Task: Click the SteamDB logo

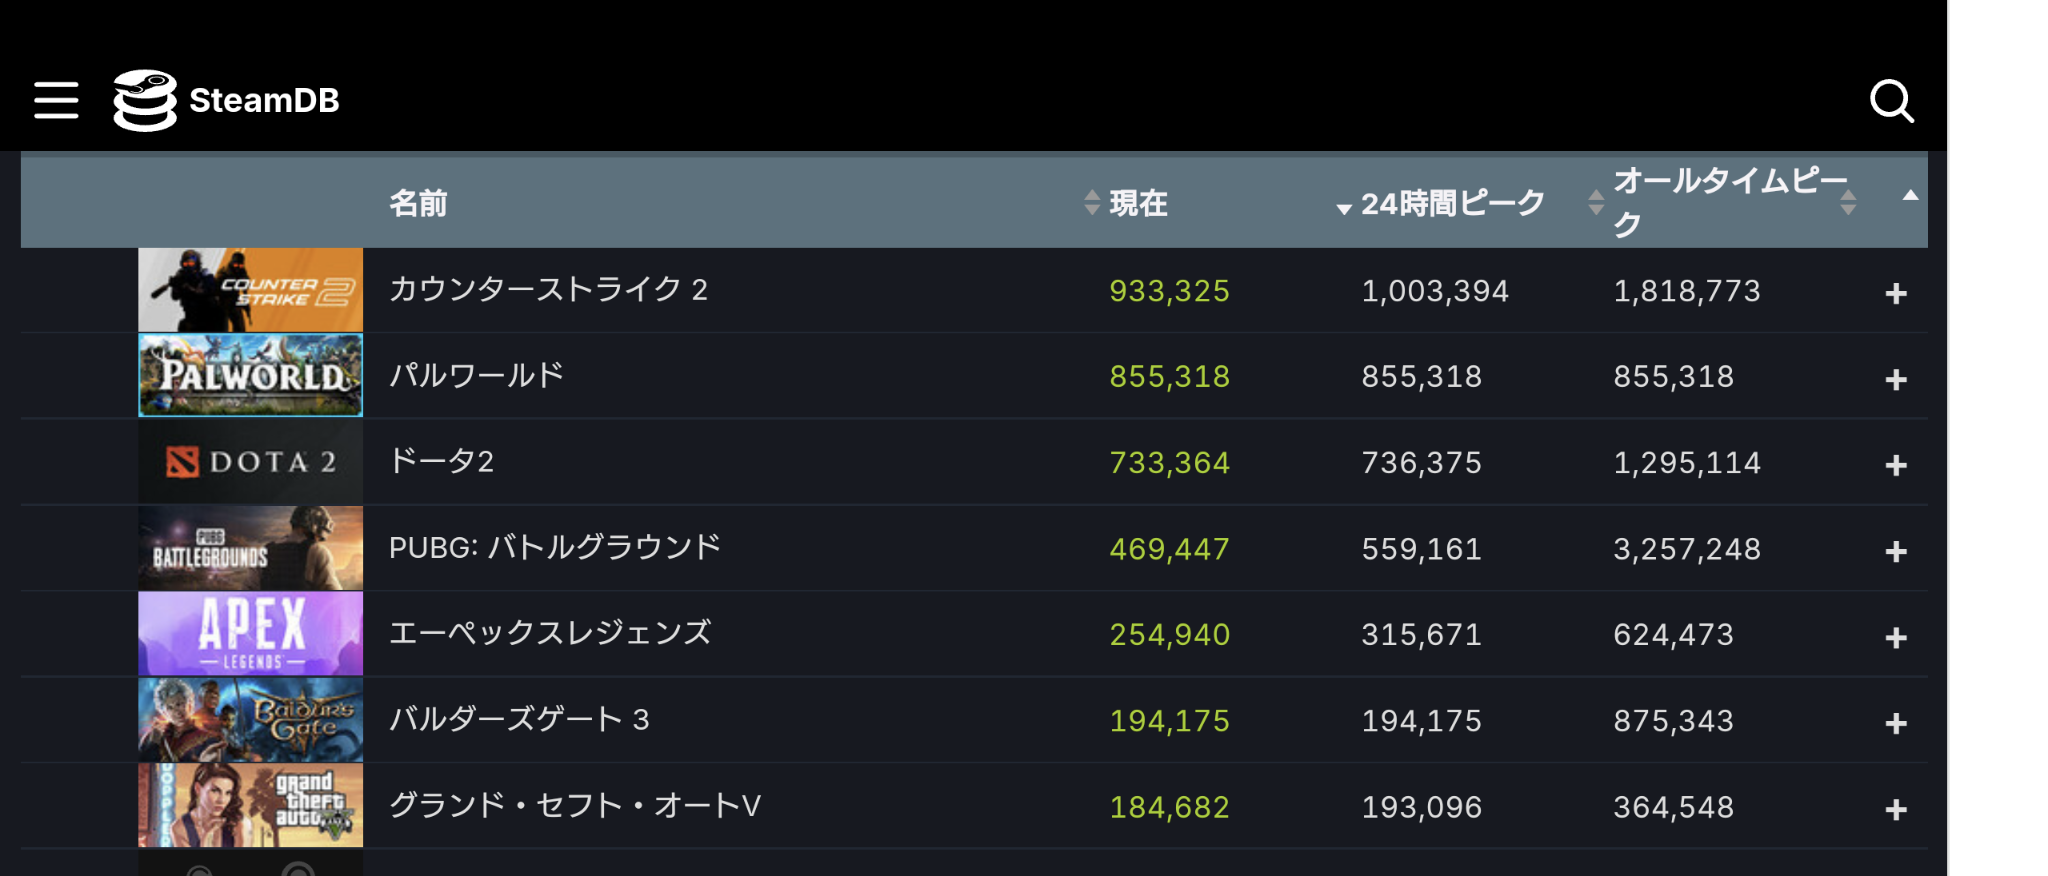Action: 226,100
